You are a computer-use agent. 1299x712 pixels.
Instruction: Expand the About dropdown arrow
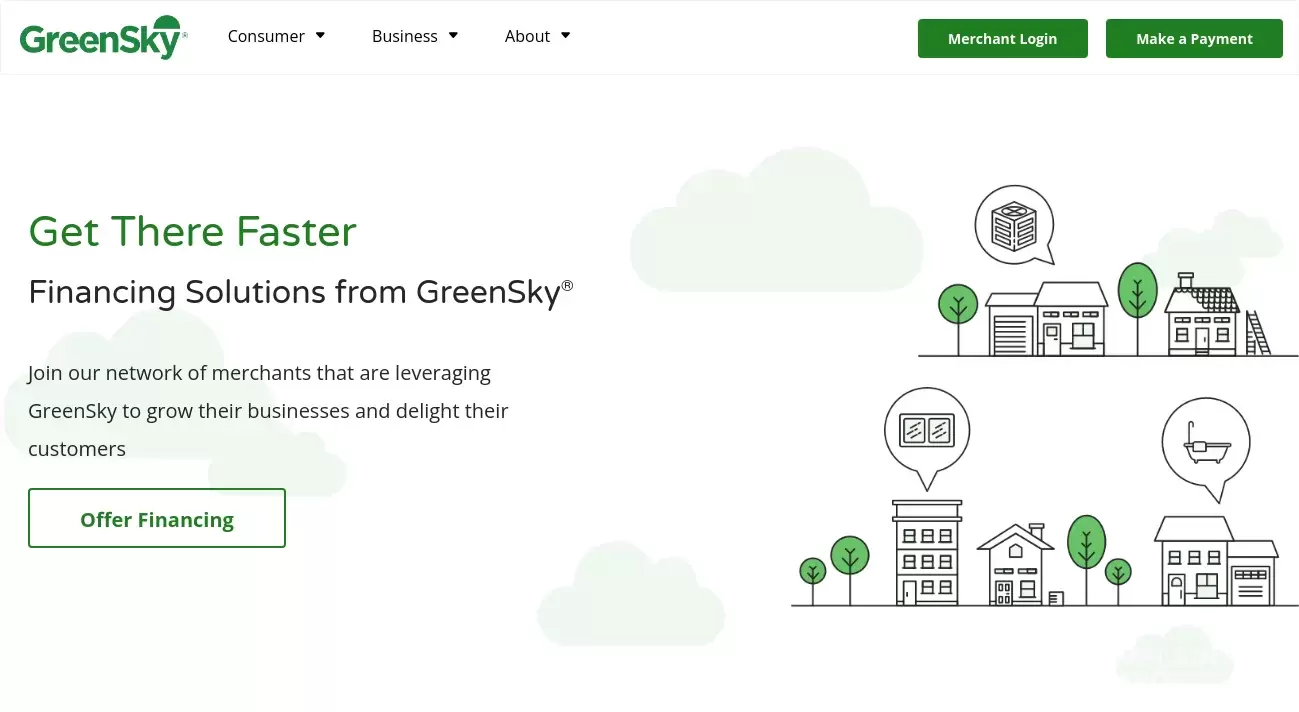[565, 36]
